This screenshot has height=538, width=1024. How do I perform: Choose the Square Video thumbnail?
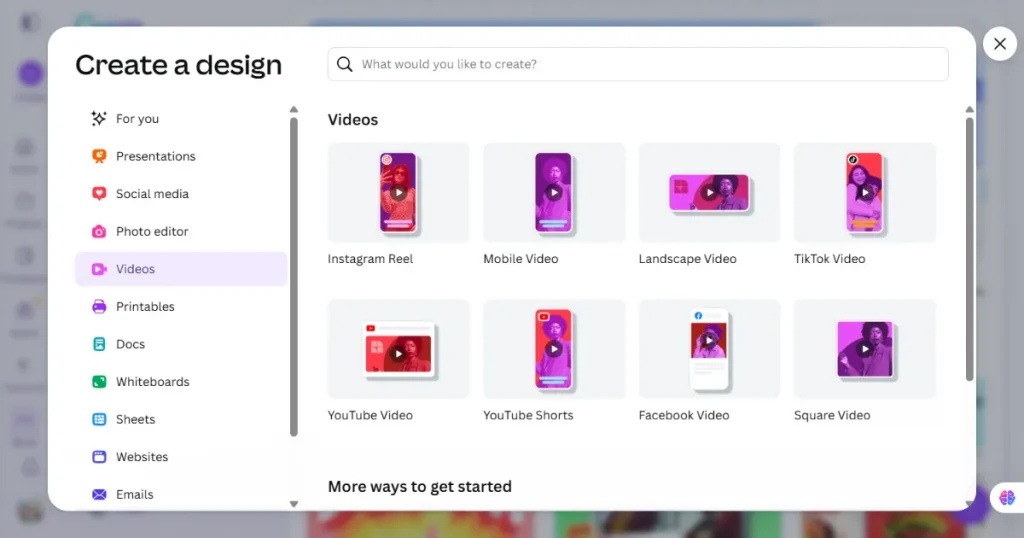click(x=865, y=349)
